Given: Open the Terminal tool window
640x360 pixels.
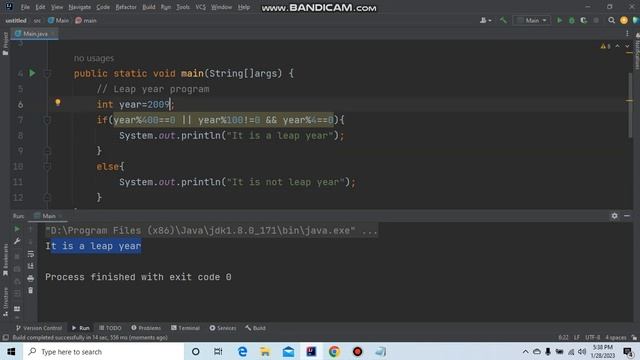Looking at the screenshot, I should [x=185, y=328].
